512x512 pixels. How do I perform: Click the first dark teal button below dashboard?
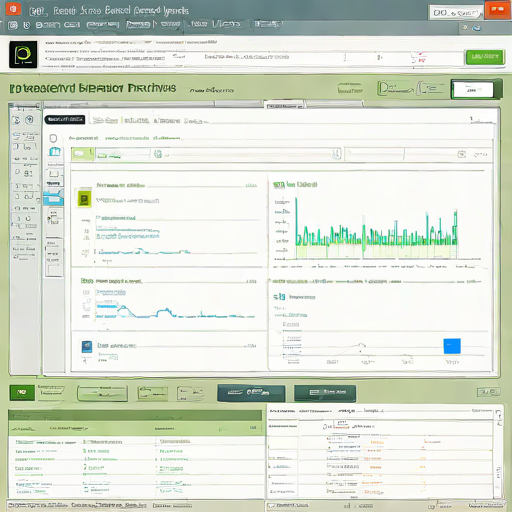click(251, 393)
